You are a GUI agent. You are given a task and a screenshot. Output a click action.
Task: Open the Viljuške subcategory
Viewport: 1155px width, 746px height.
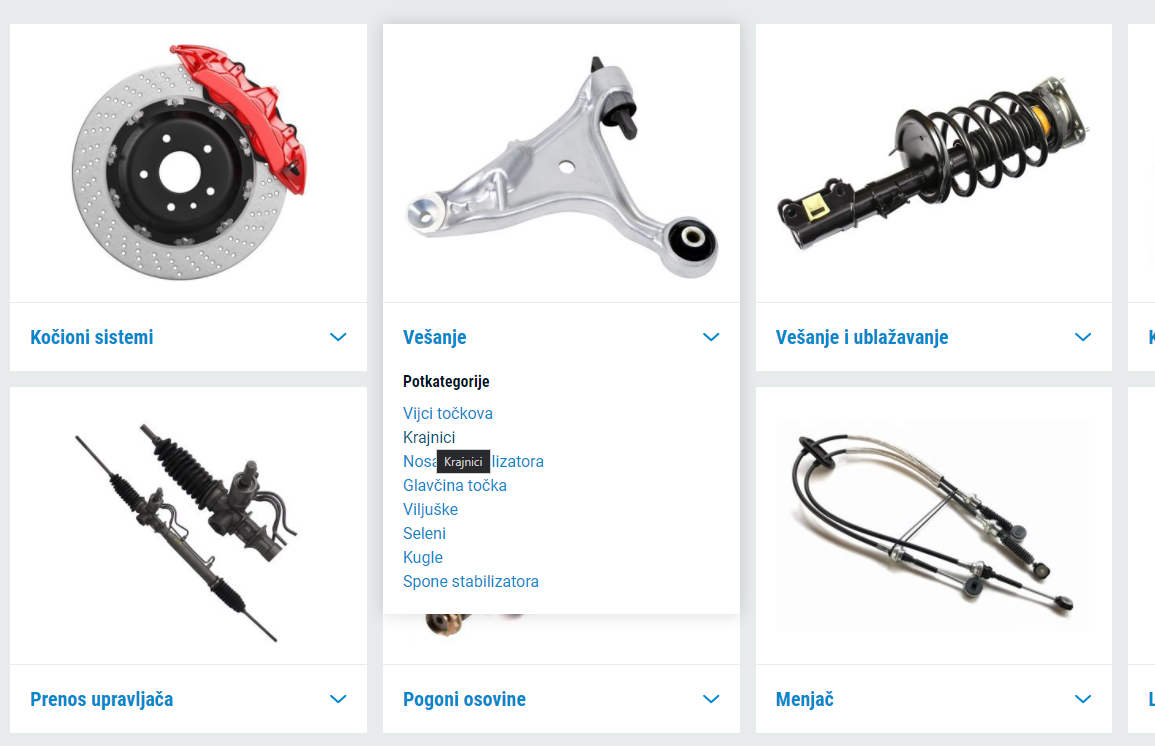(430, 510)
